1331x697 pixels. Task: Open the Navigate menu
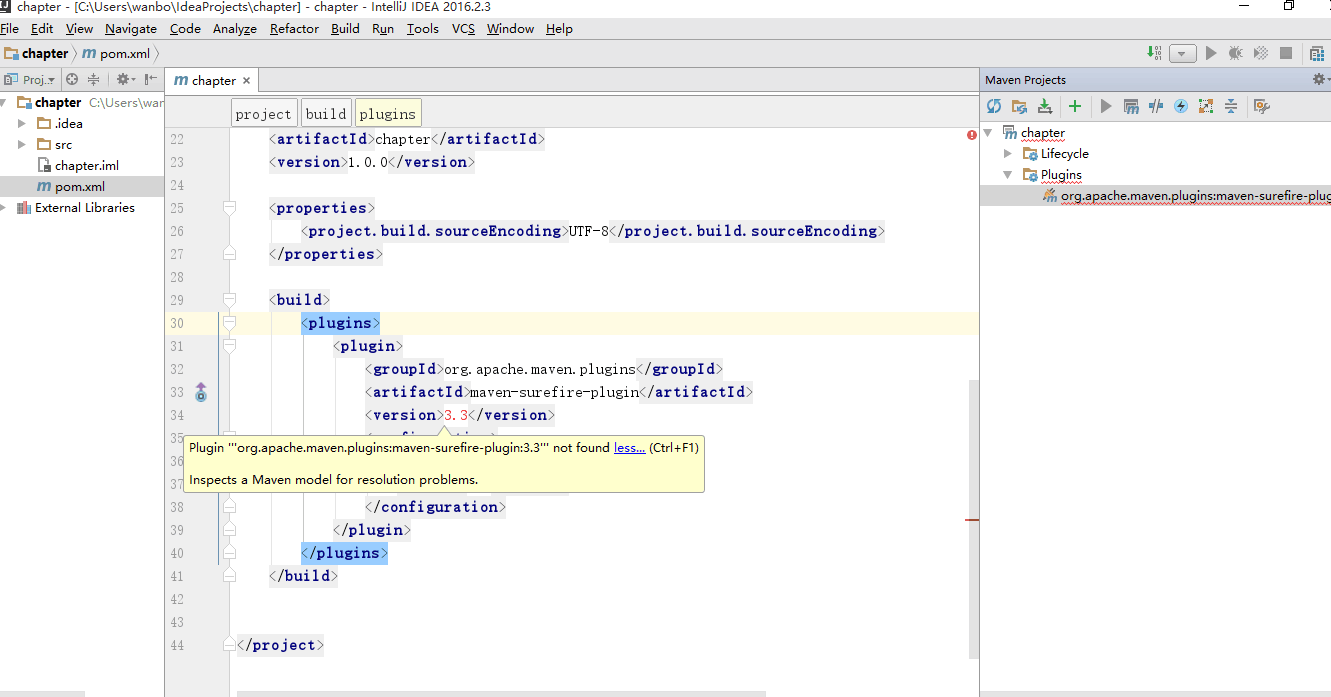(131, 29)
